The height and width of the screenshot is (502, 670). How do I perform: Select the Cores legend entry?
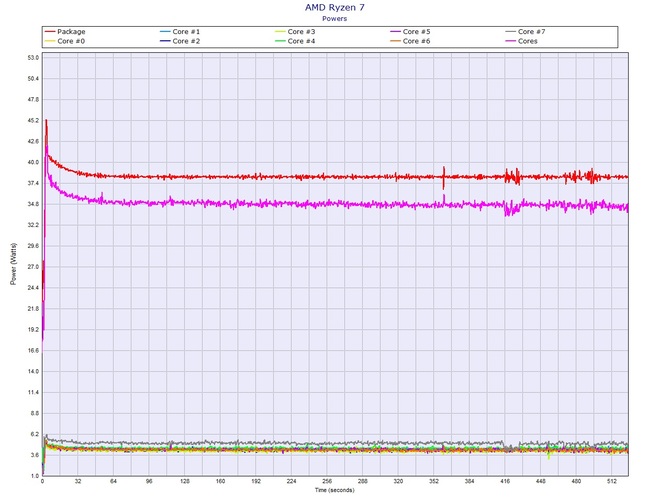[521, 41]
